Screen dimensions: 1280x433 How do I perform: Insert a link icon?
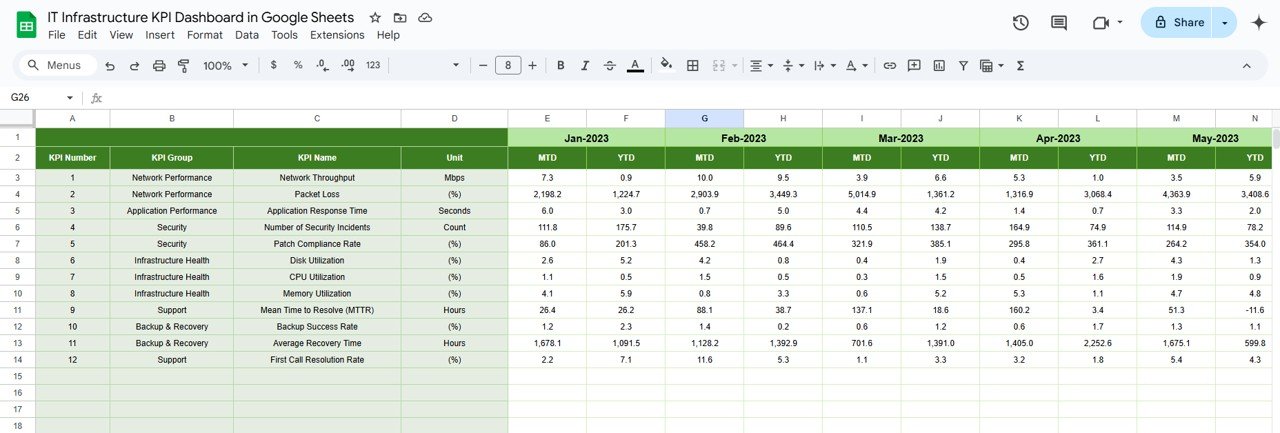coord(889,65)
